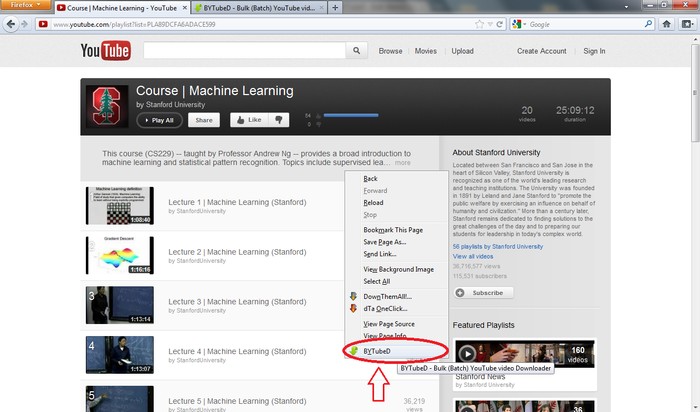The height and width of the screenshot is (412, 700).
Task: Open Lecture 2 Gradient Descent thumbnail
Action: pos(120,255)
